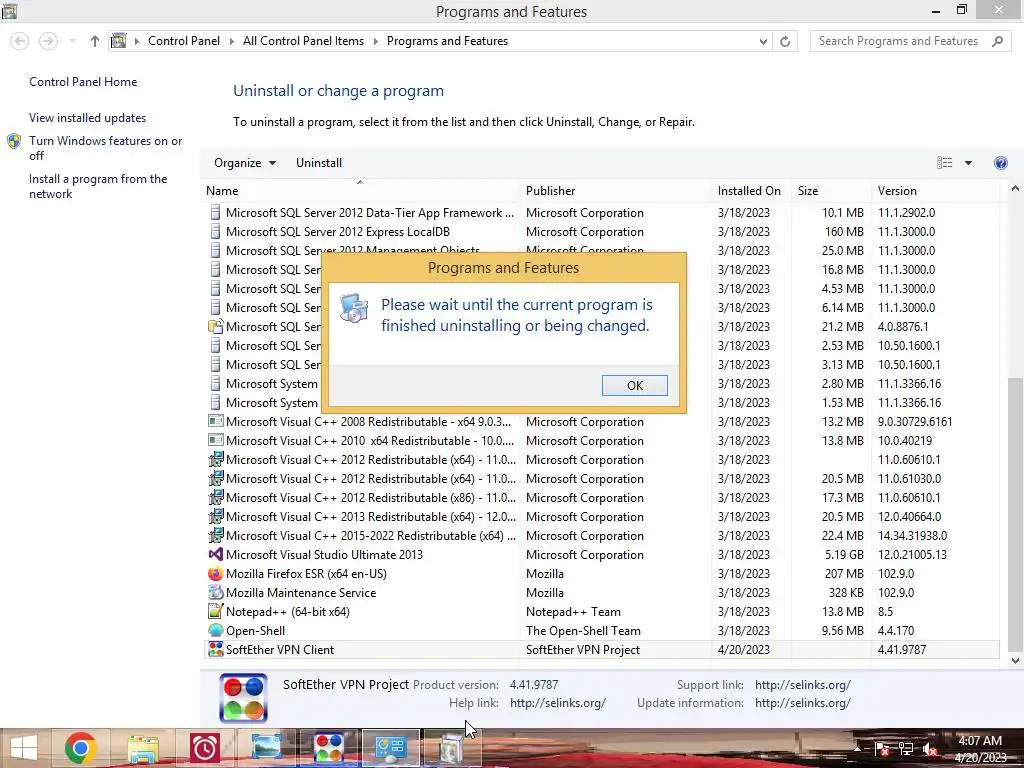
Task: Refresh the Programs and Features view
Action: (785, 41)
